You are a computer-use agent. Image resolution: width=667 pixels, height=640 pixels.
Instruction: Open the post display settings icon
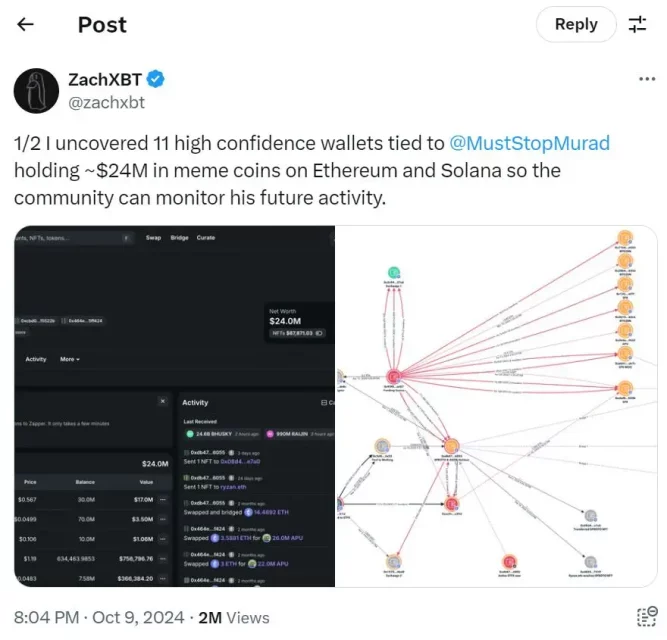pyautogui.click(x=637, y=24)
